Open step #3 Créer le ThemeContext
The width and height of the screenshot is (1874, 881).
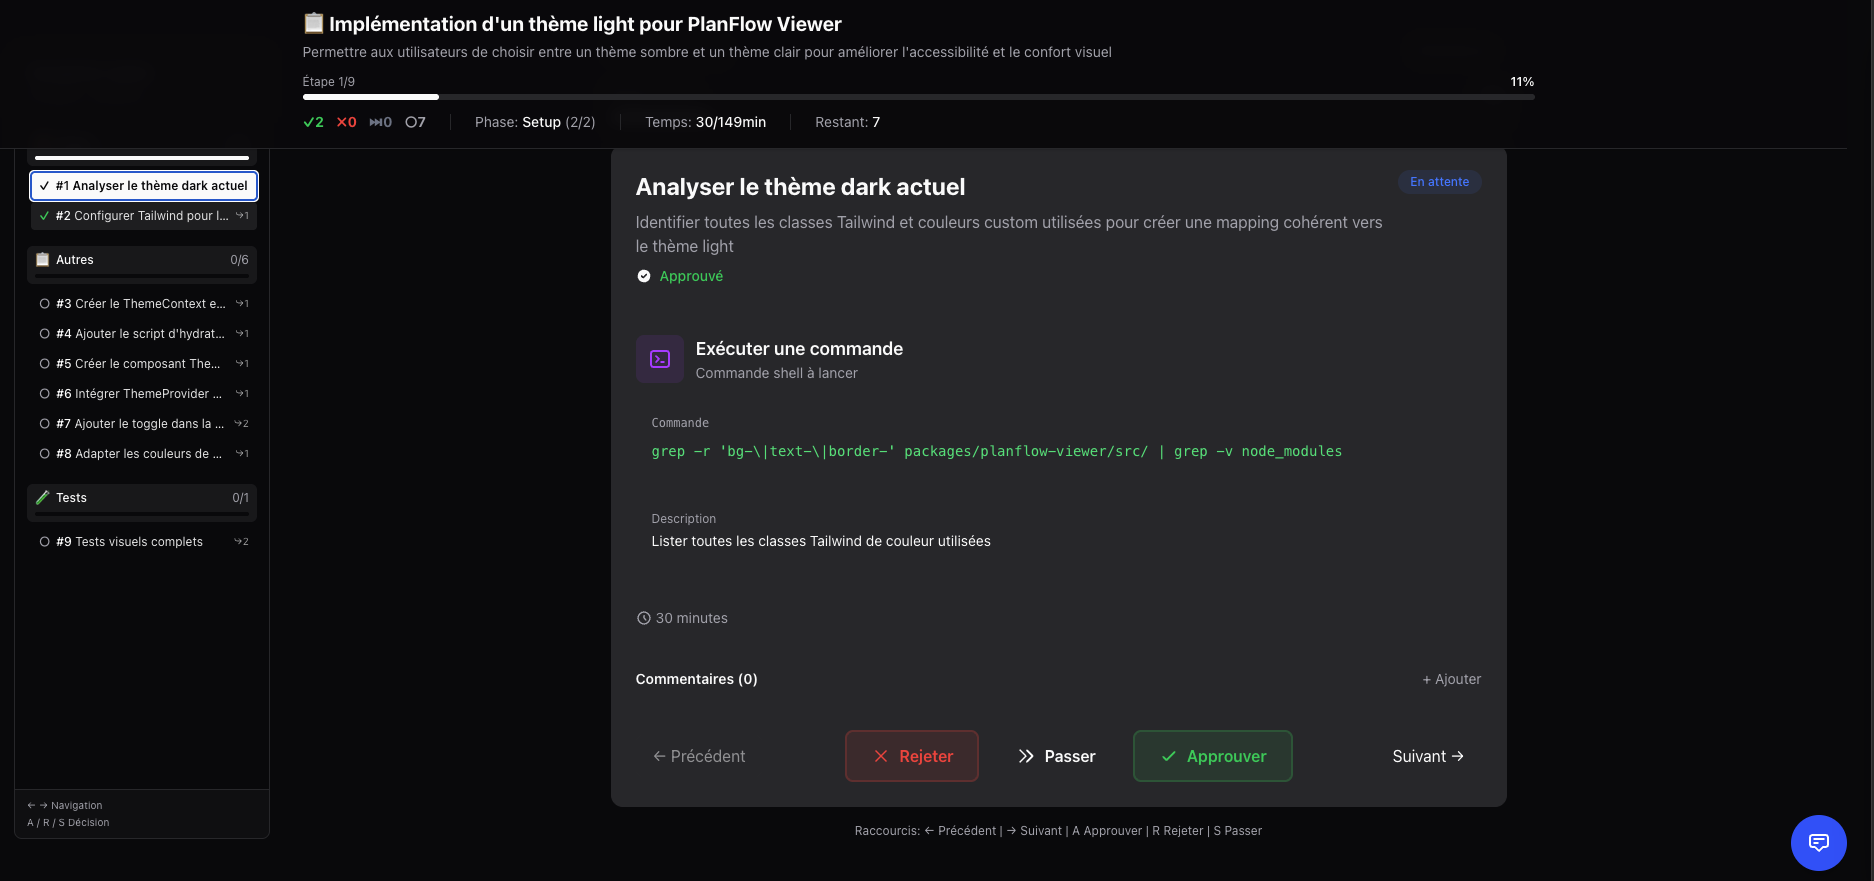coord(144,304)
